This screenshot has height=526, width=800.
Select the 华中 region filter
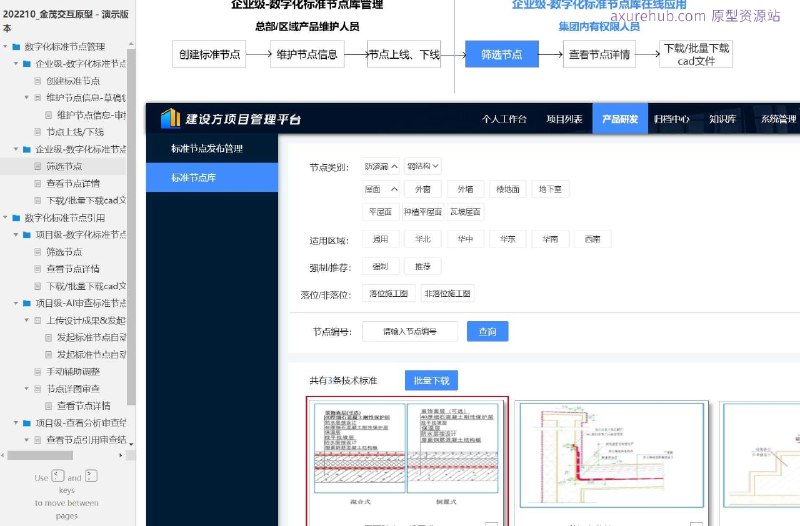coord(465,239)
